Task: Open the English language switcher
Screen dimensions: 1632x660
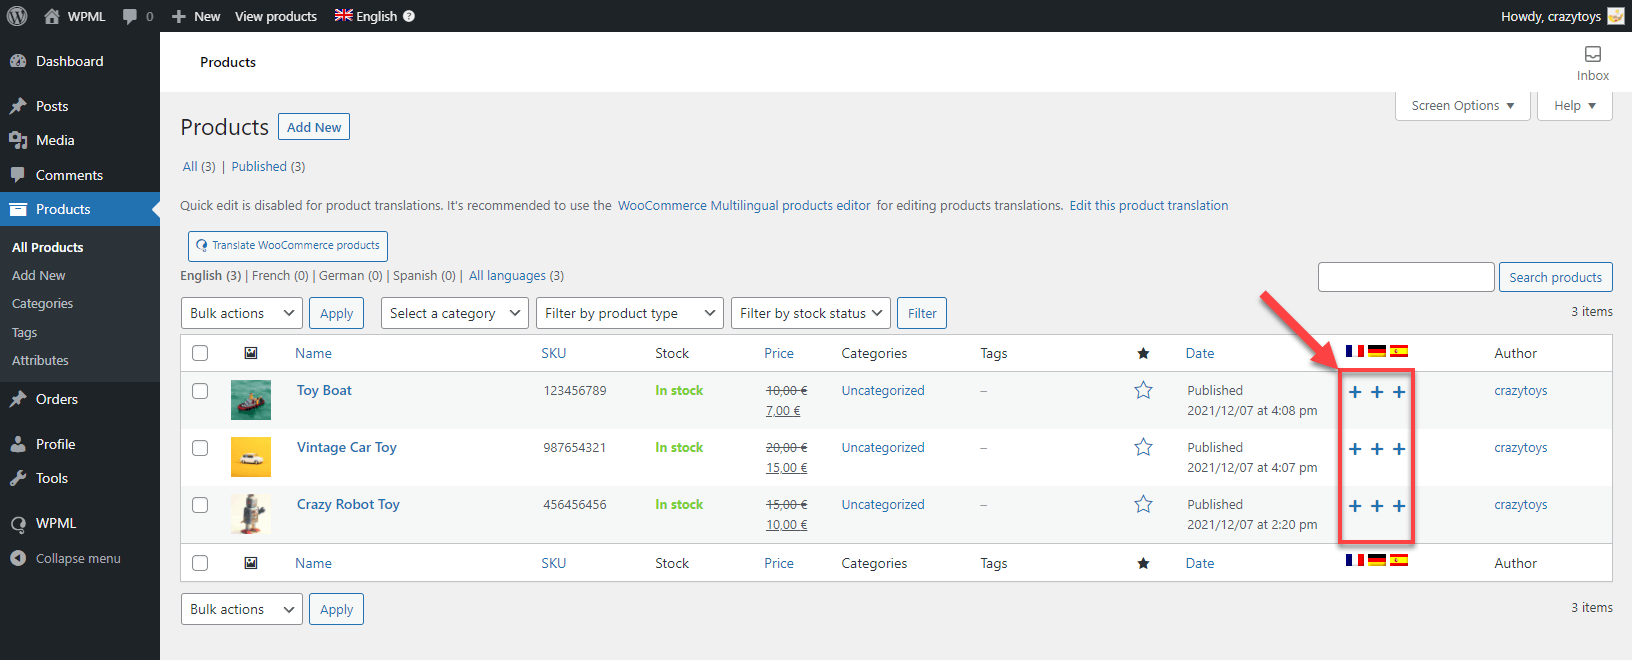Action: click(x=366, y=16)
